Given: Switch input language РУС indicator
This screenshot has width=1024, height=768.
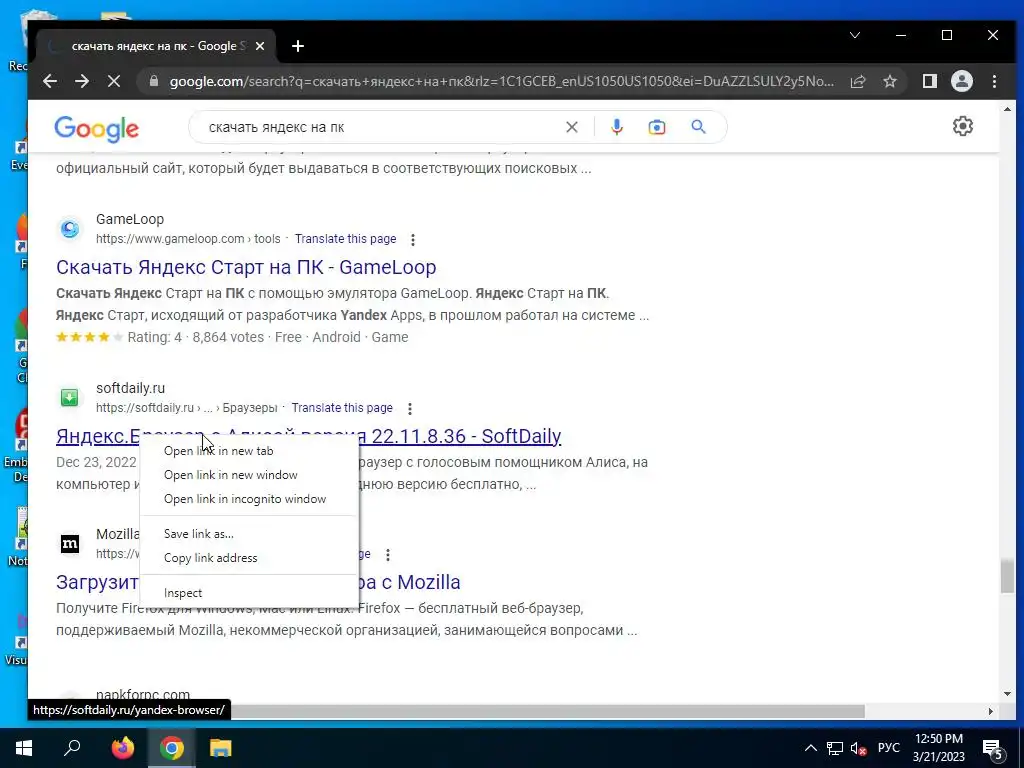Looking at the screenshot, I should coord(888,748).
